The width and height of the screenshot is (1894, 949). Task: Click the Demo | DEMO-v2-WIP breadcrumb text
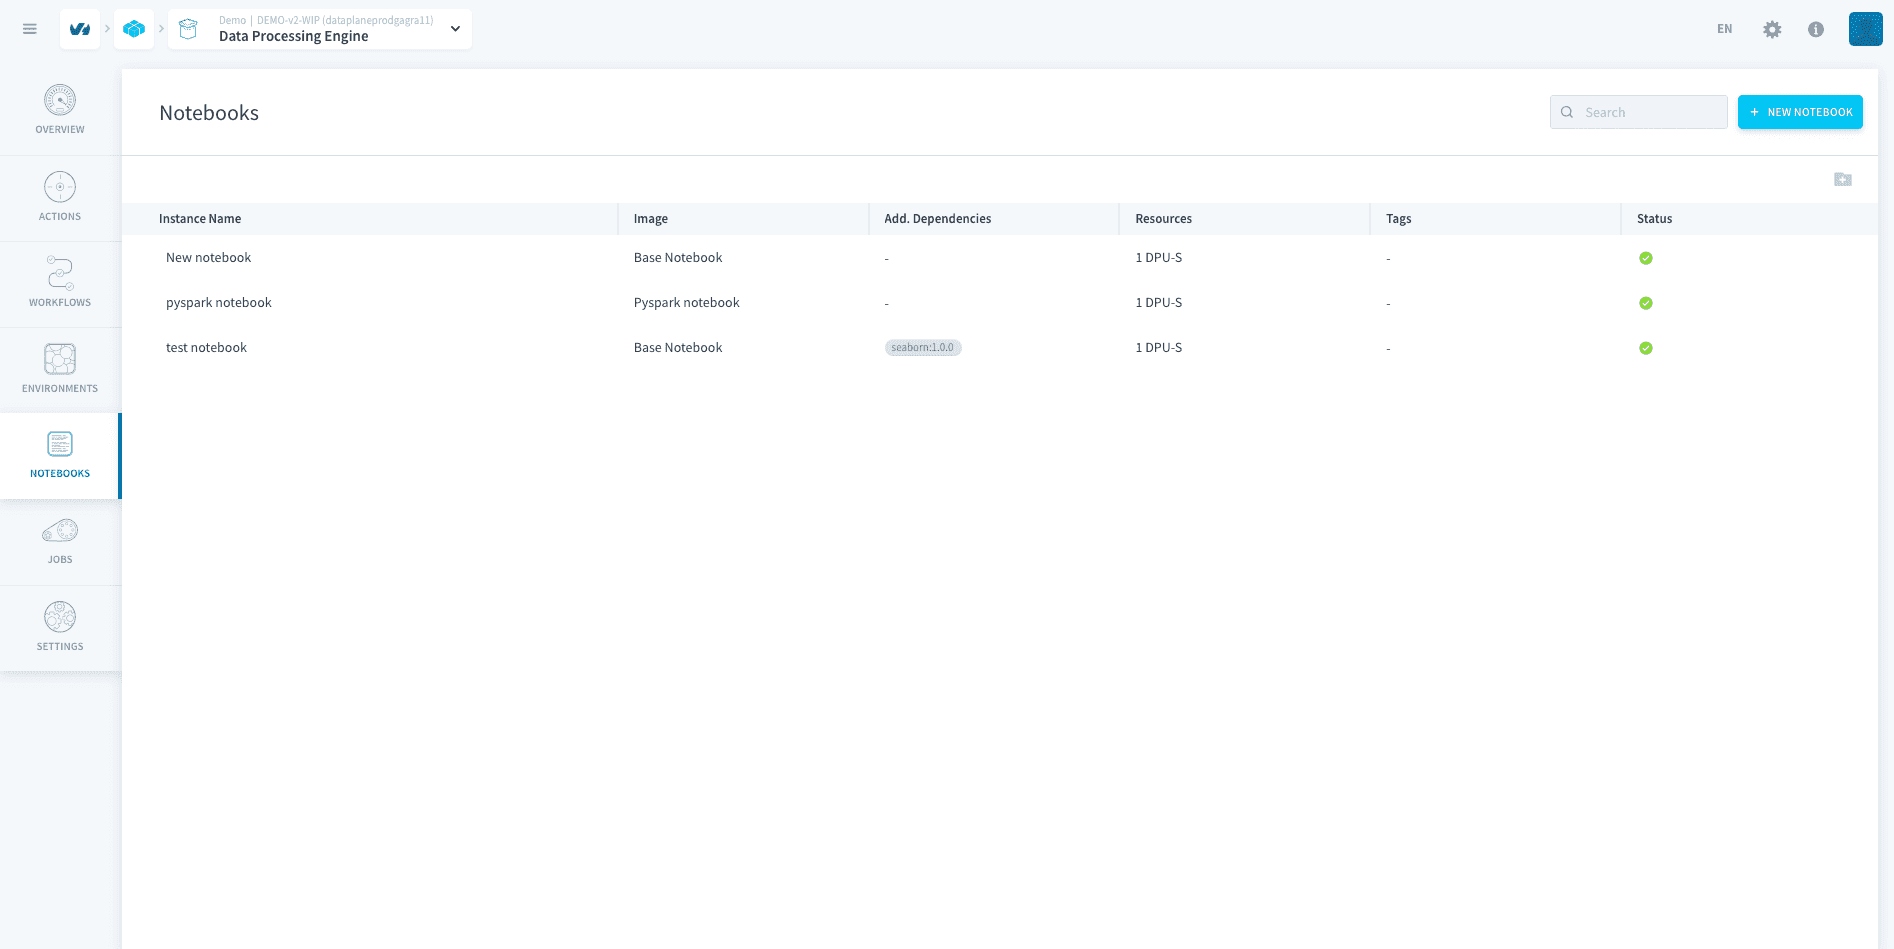click(x=326, y=20)
